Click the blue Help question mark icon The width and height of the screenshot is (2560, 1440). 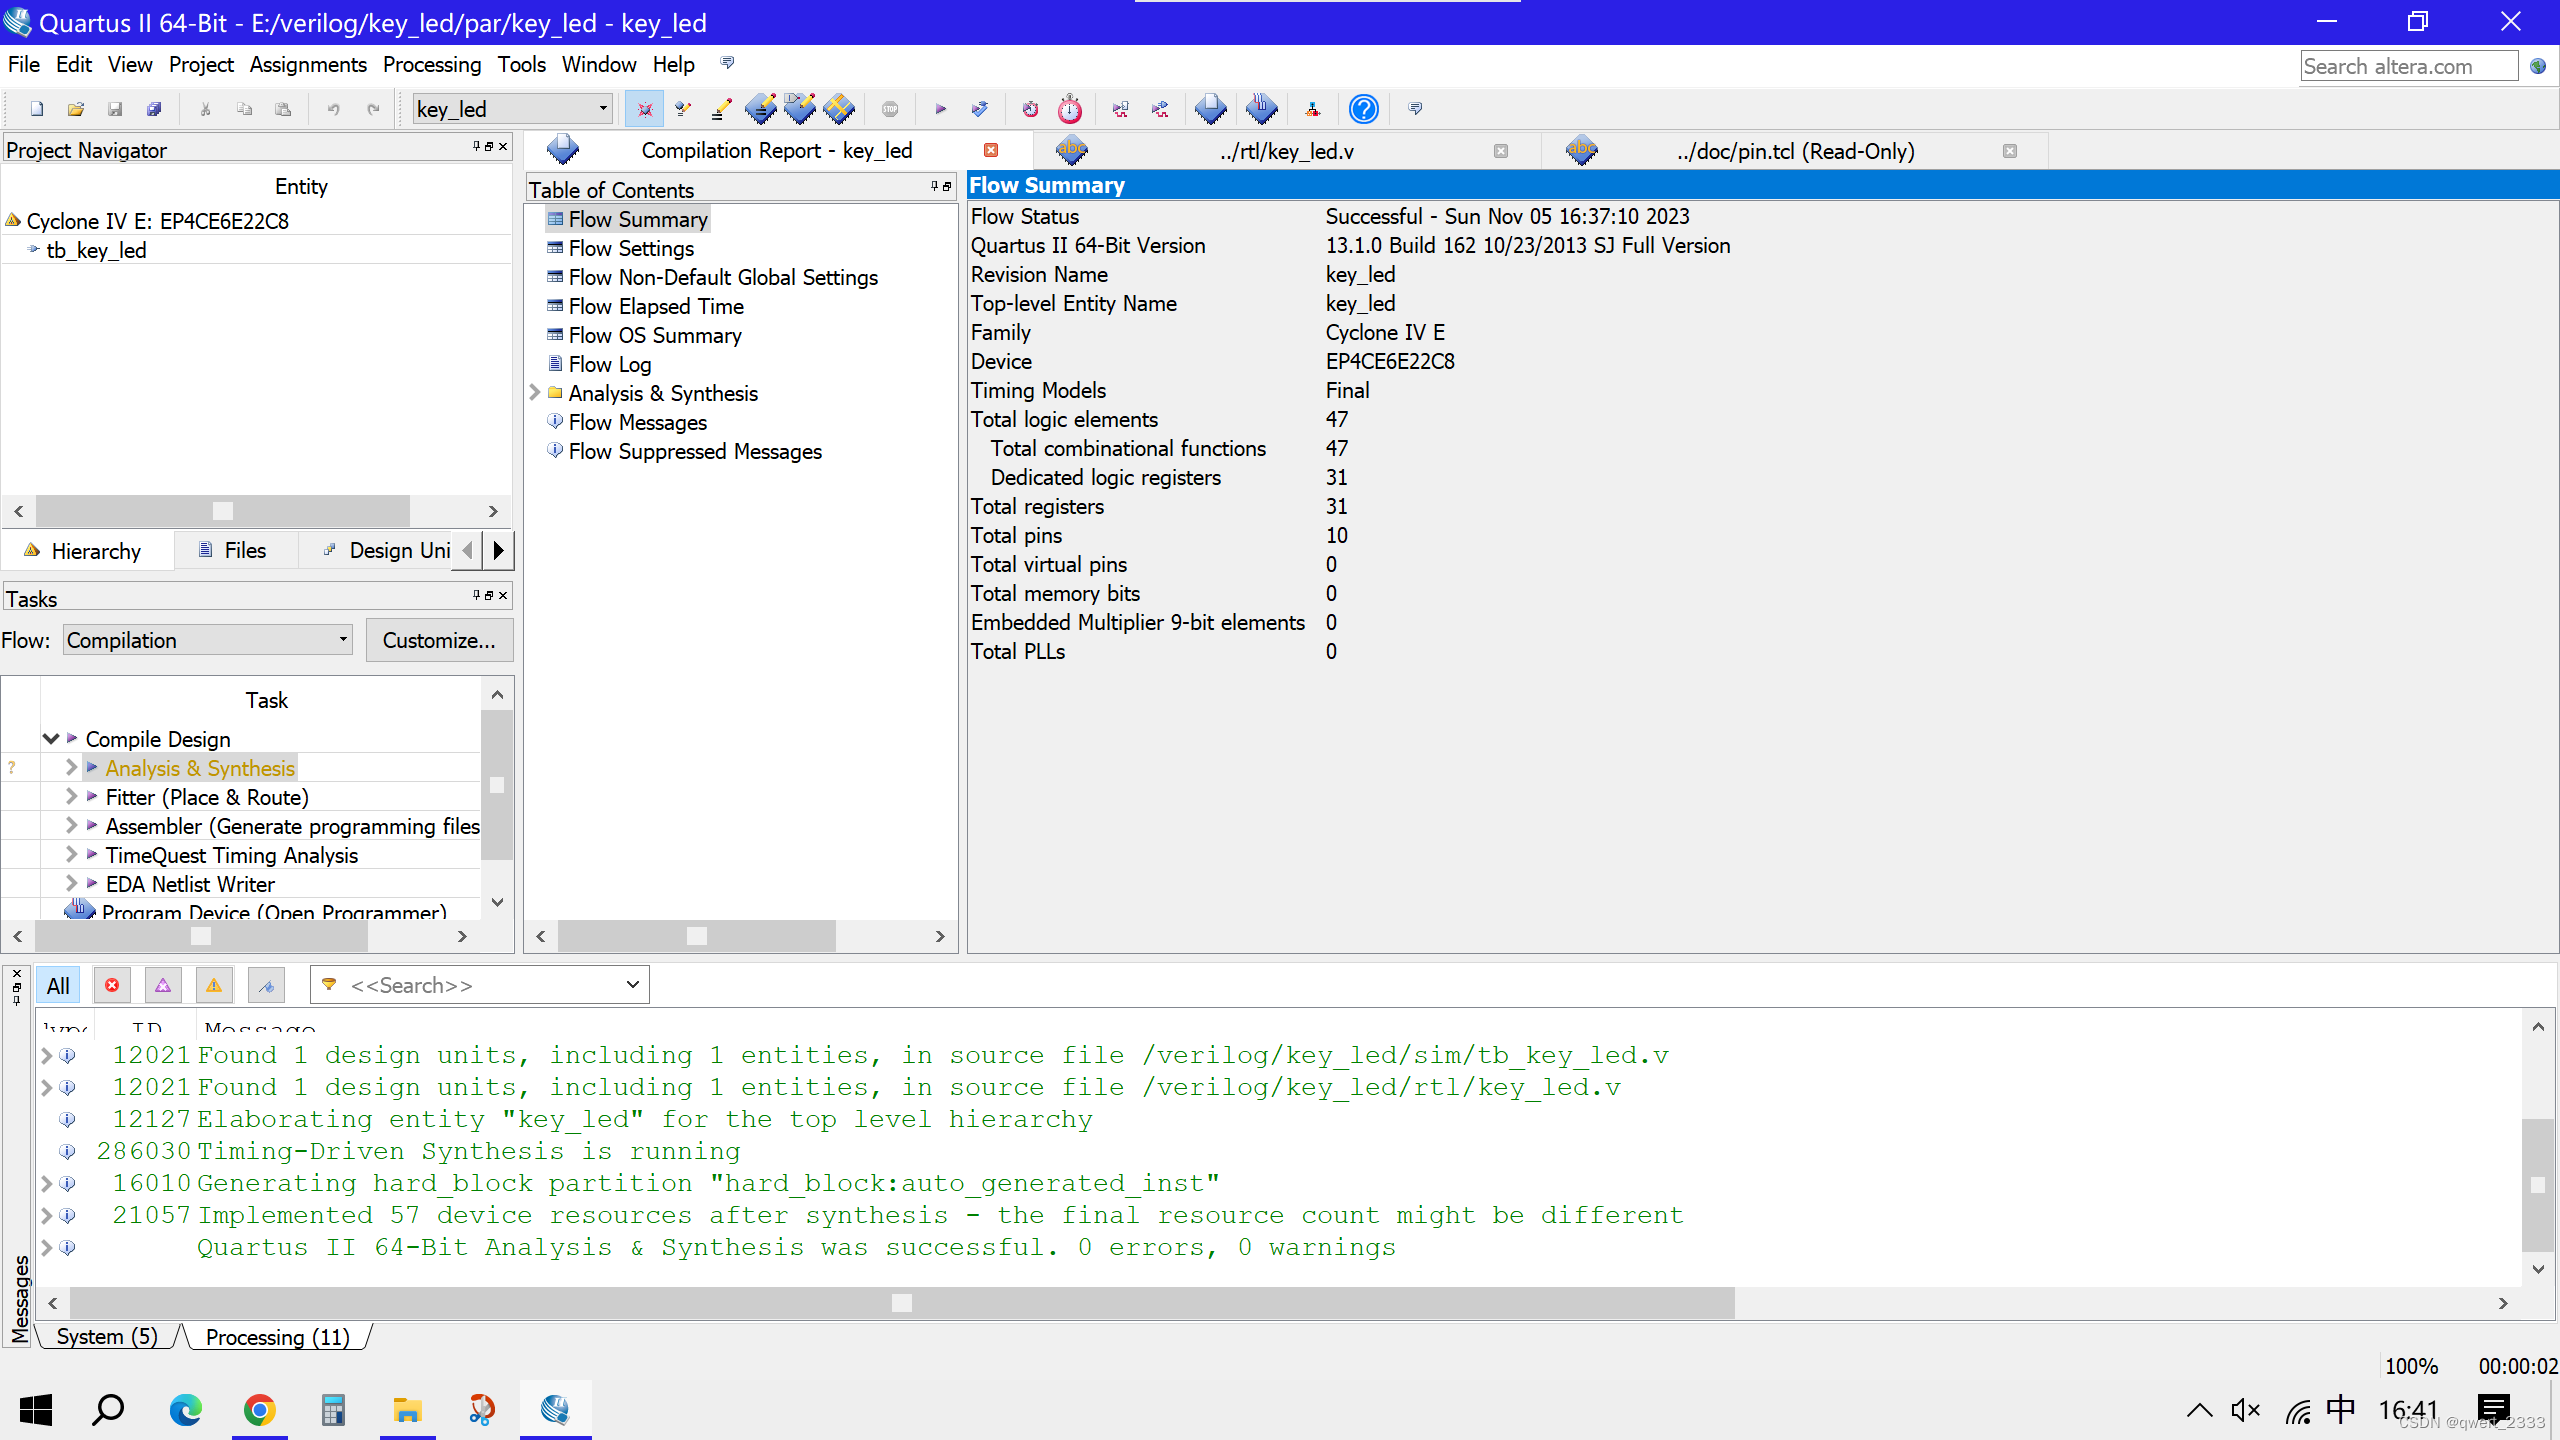click(x=1364, y=109)
